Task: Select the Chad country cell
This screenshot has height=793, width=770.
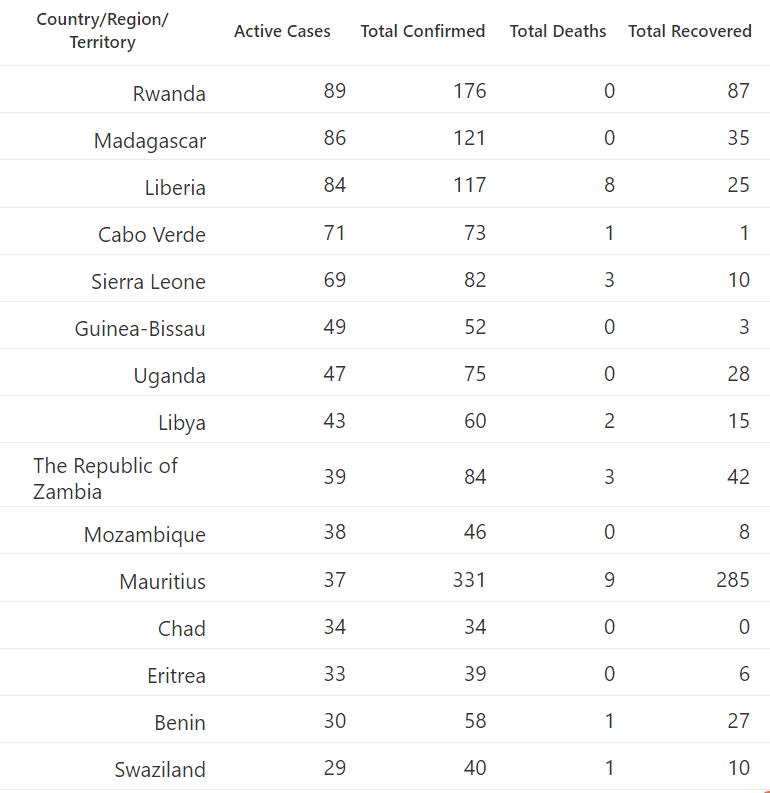Action: [x=182, y=629]
